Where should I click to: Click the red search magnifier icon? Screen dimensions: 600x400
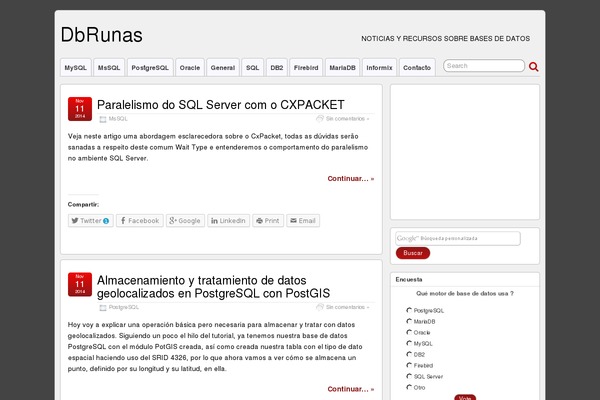(533, 67)
